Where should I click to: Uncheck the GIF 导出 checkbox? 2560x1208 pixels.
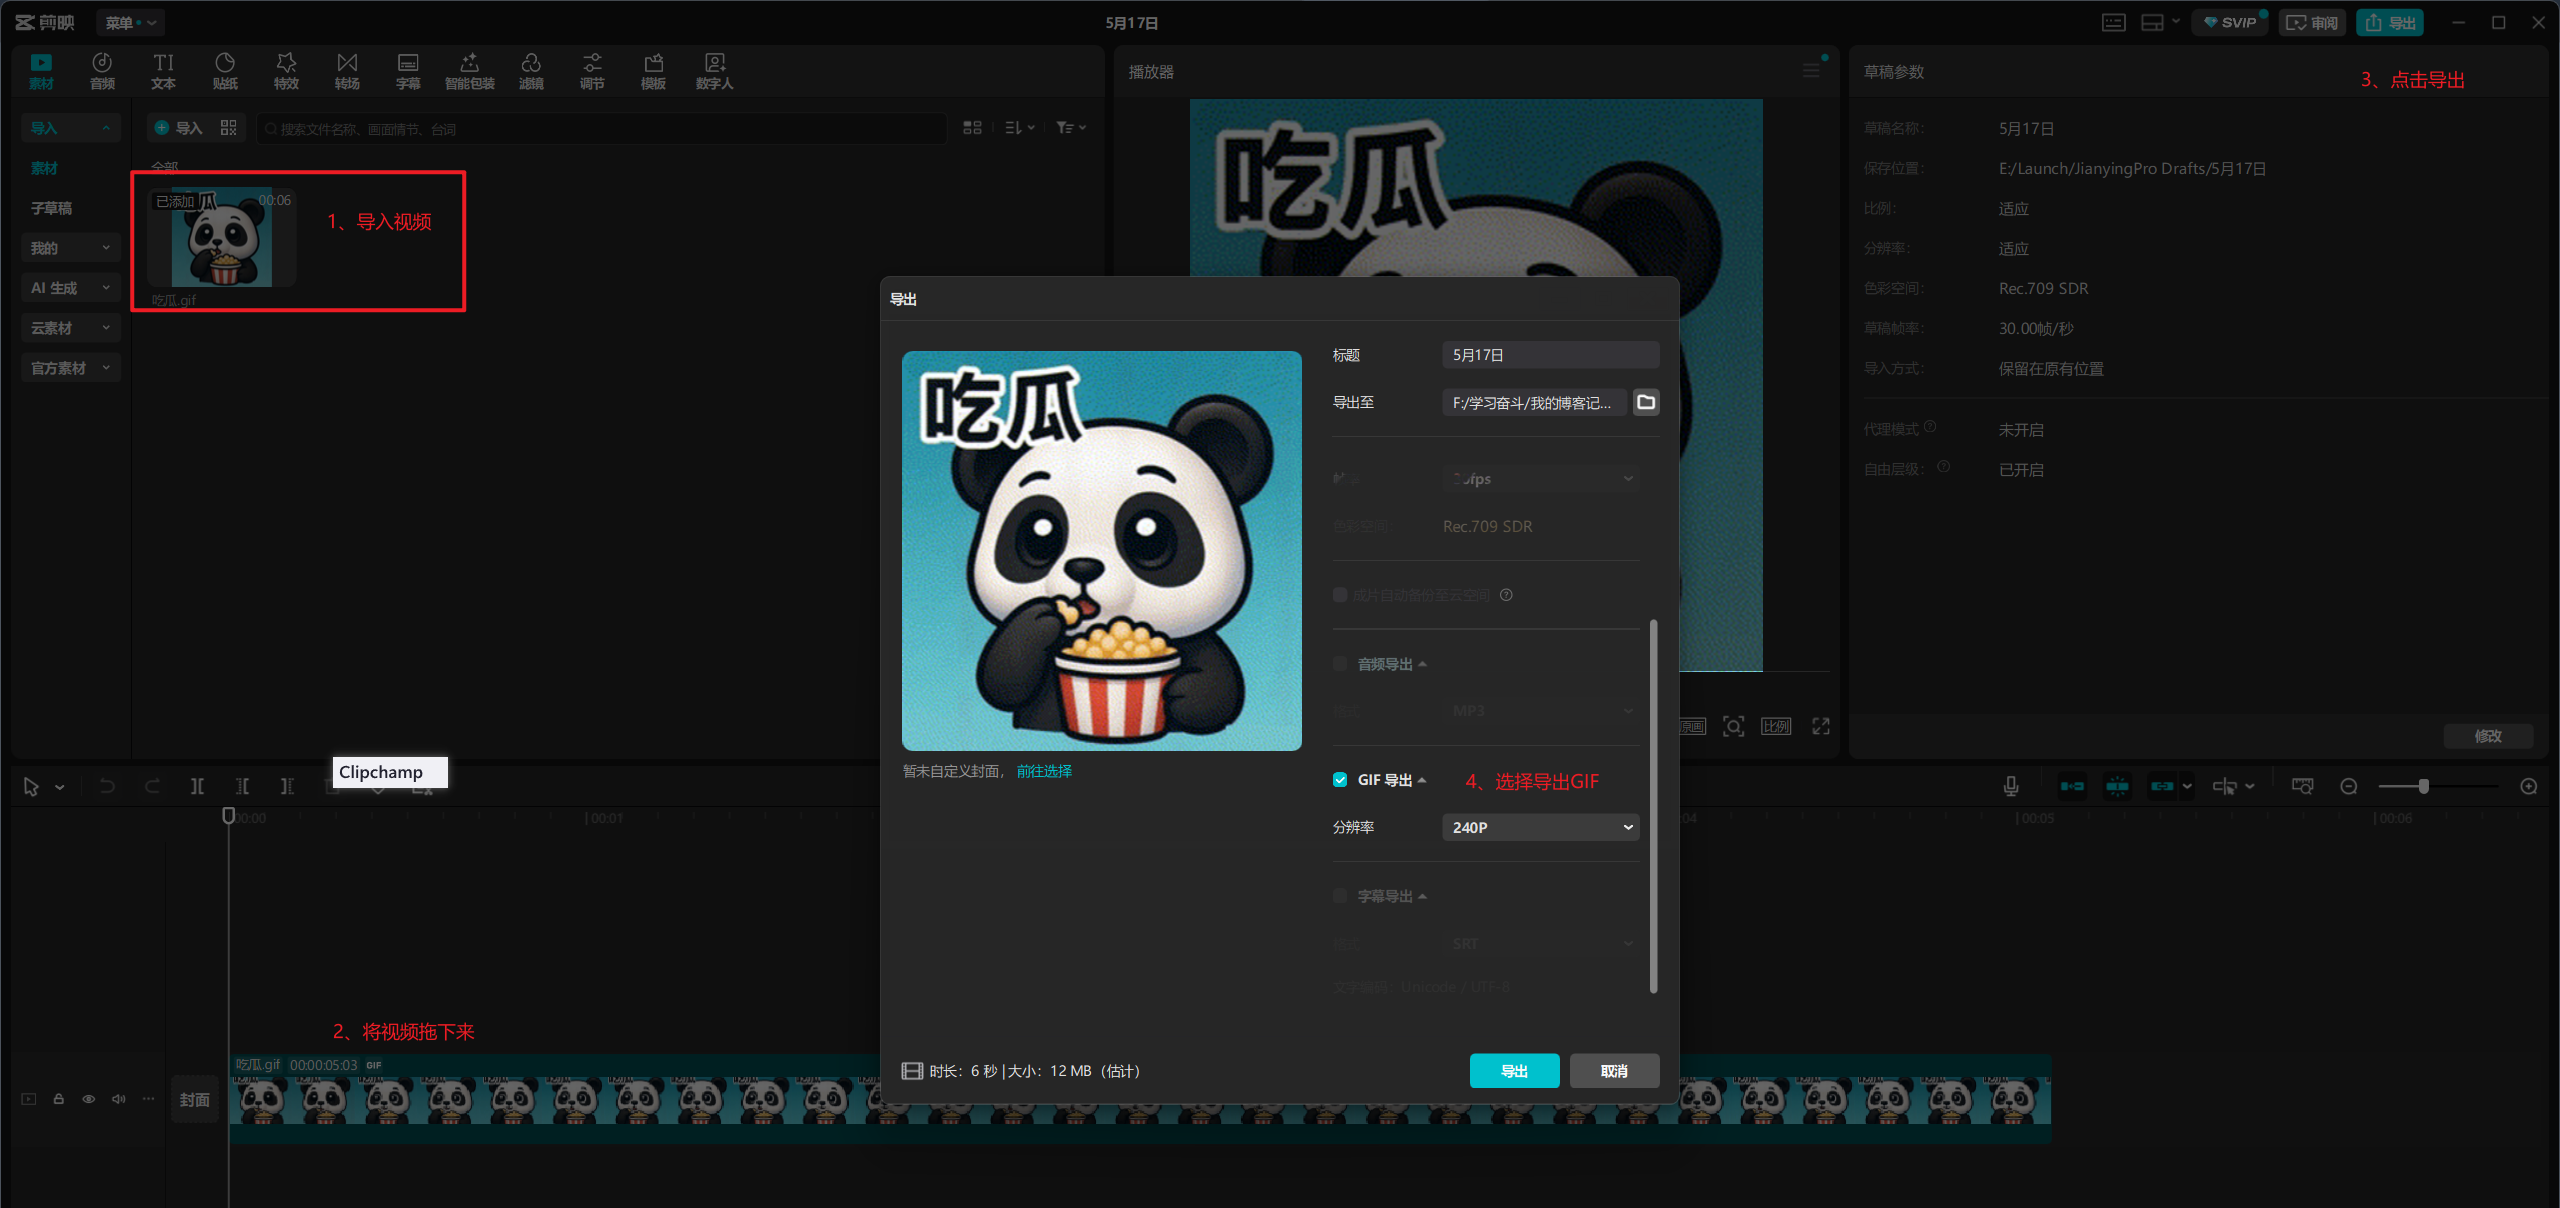1340,780
